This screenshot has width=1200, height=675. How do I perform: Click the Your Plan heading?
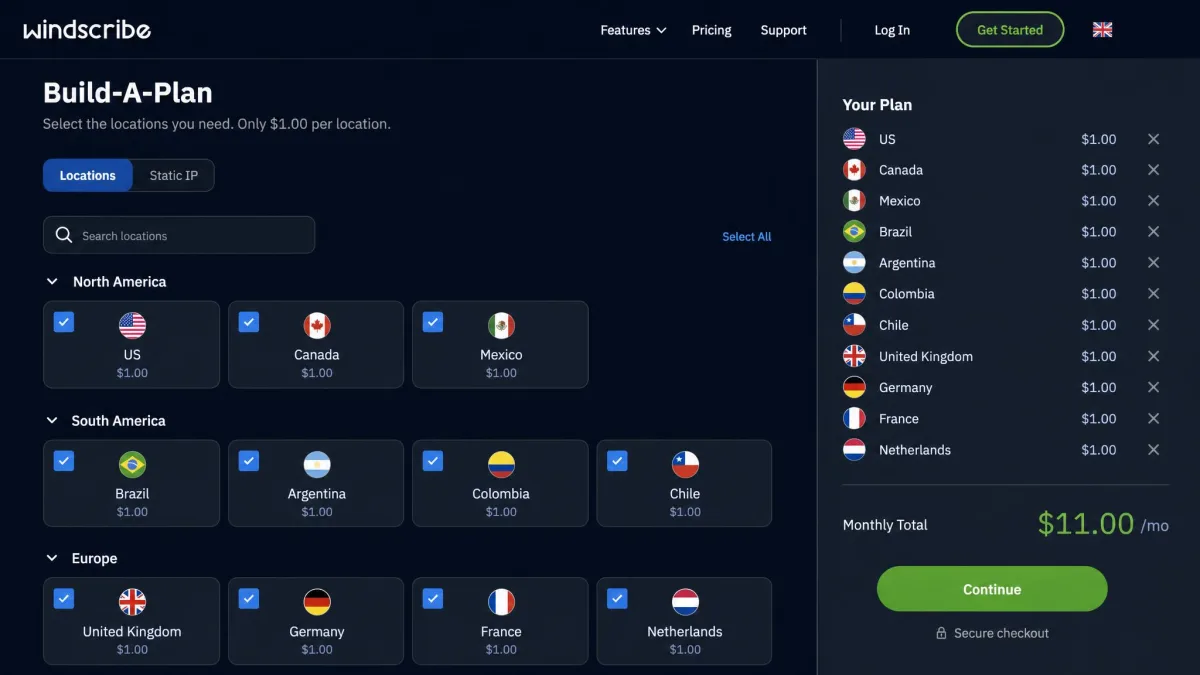(x=877, y=105)
